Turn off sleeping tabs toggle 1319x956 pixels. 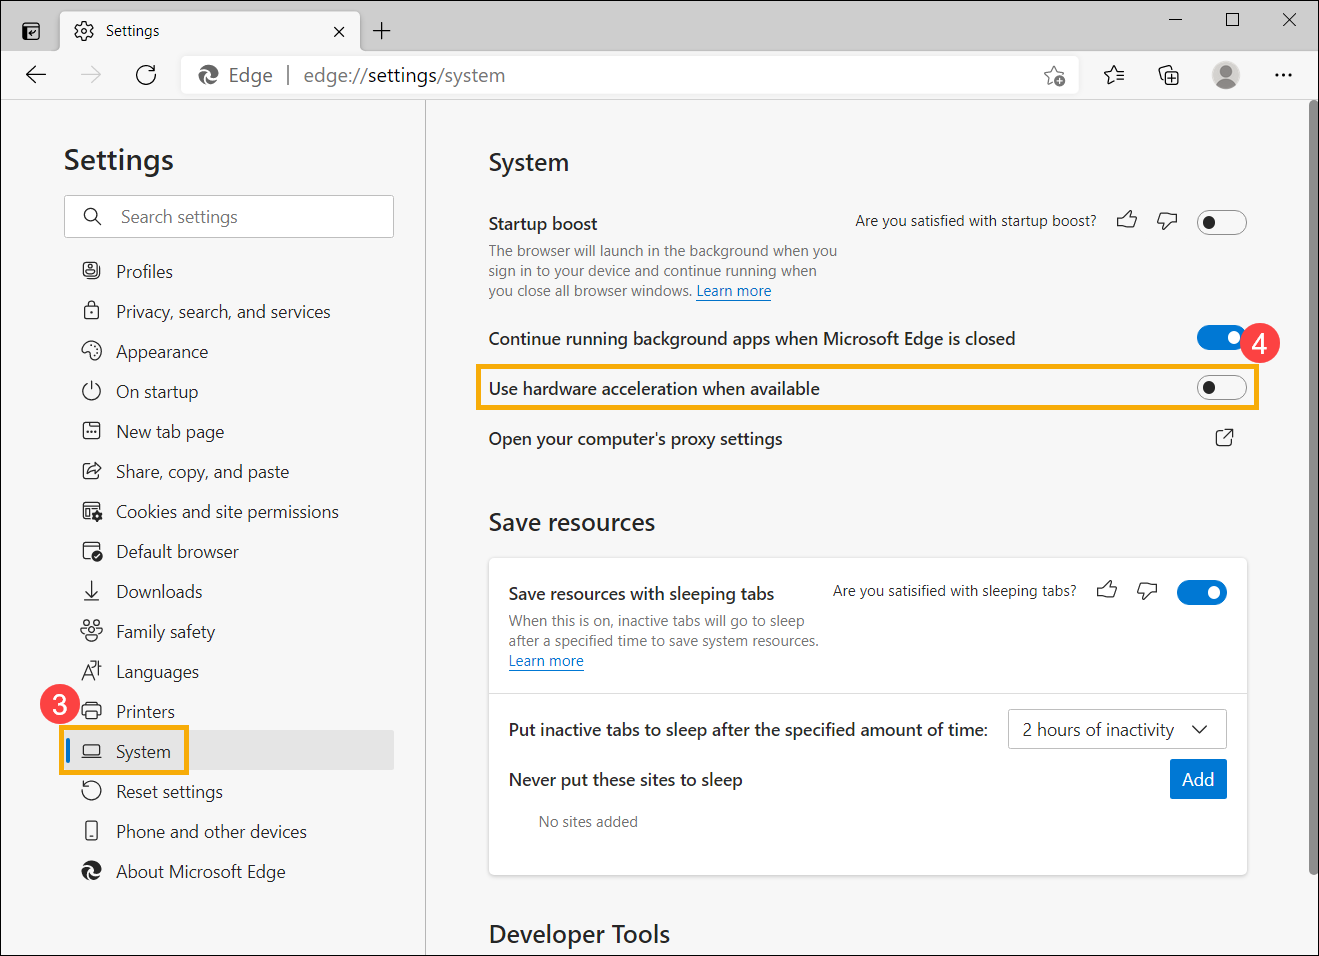coord(1201,592)
